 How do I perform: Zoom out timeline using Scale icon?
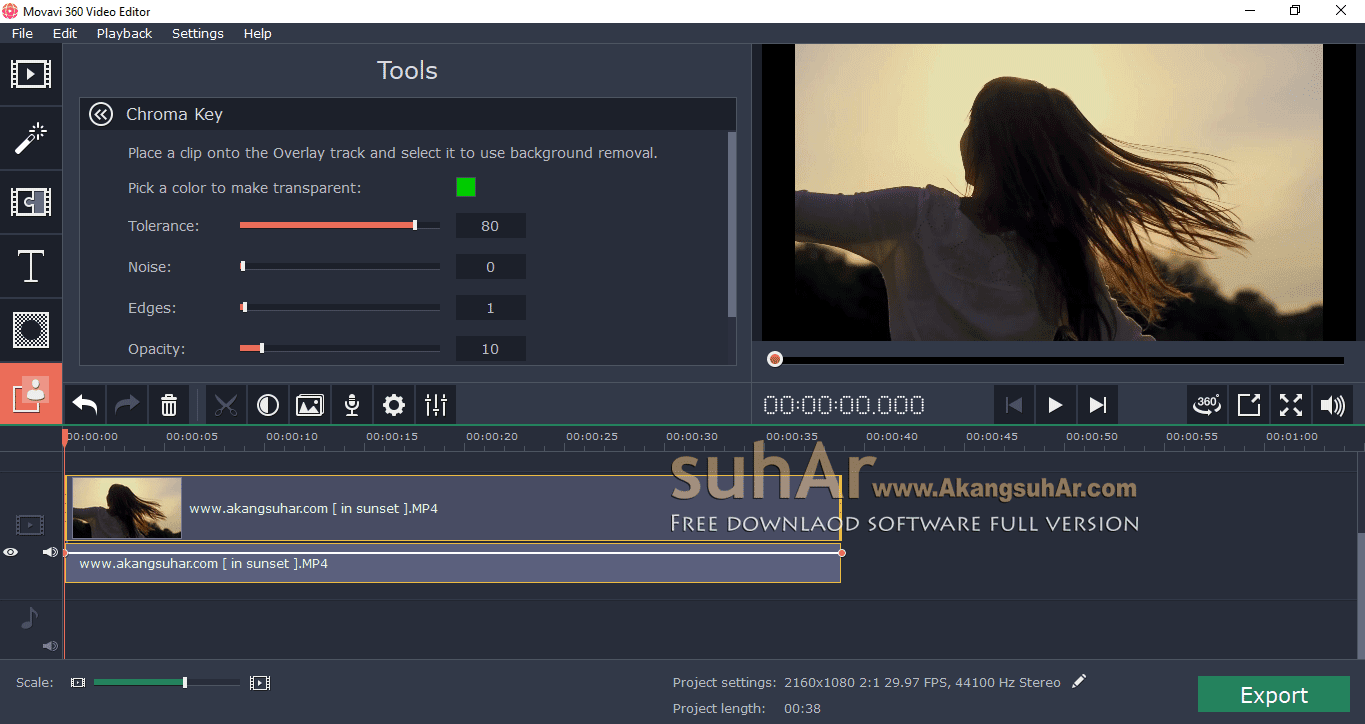pyautogui.click(x=78, y=683)
